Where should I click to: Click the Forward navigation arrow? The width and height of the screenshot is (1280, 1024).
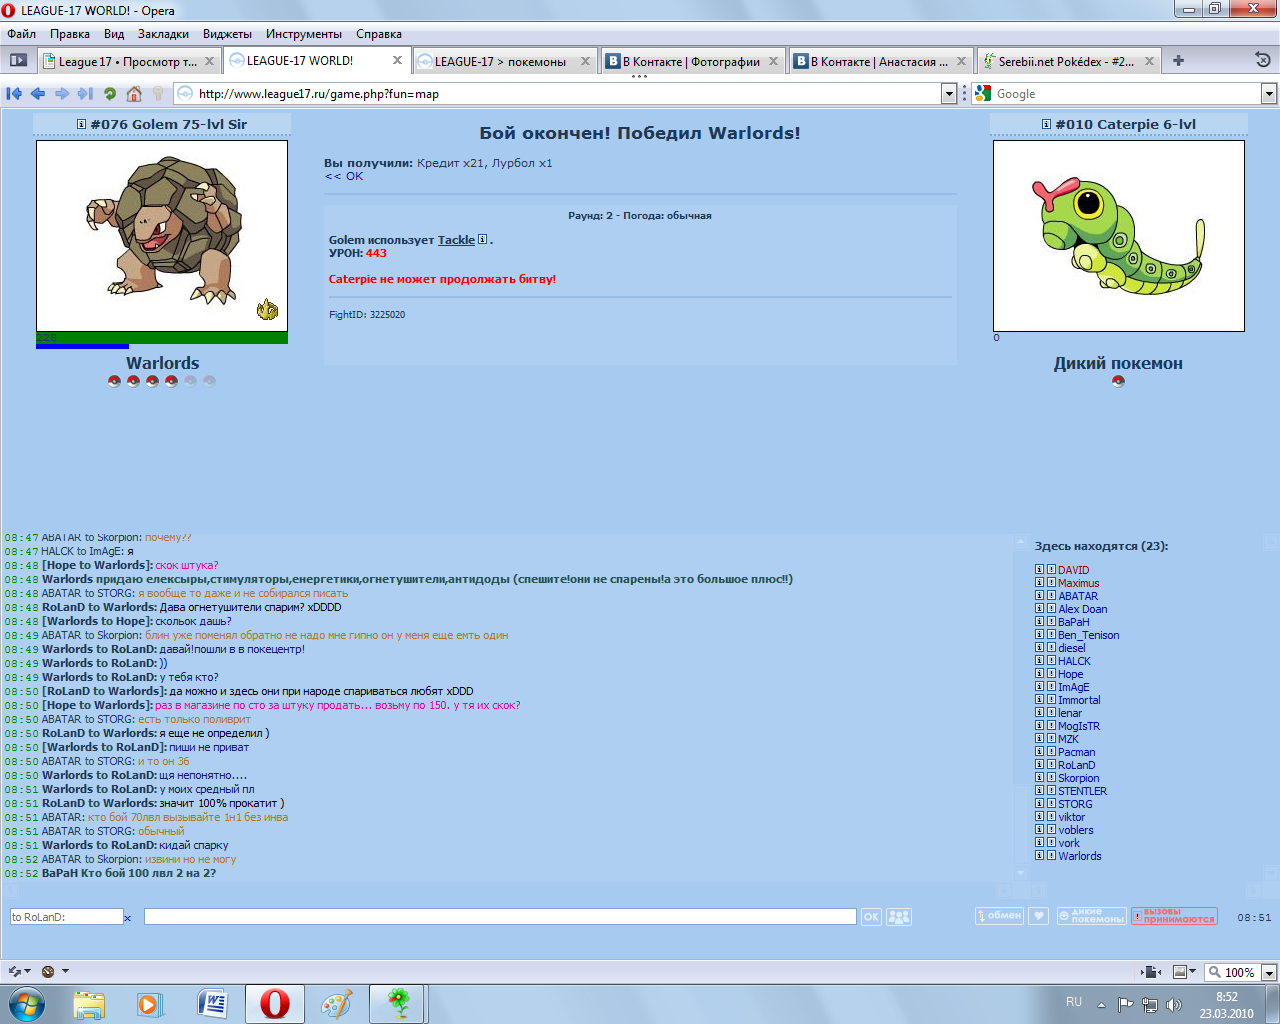click(x=62, y=93)
